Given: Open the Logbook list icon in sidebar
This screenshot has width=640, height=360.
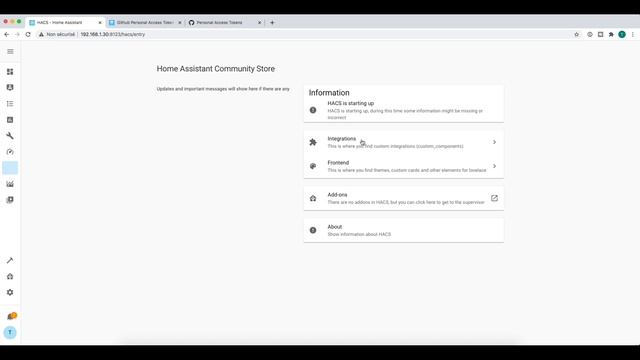Looking at the screenshot, I should click(10, 104).
